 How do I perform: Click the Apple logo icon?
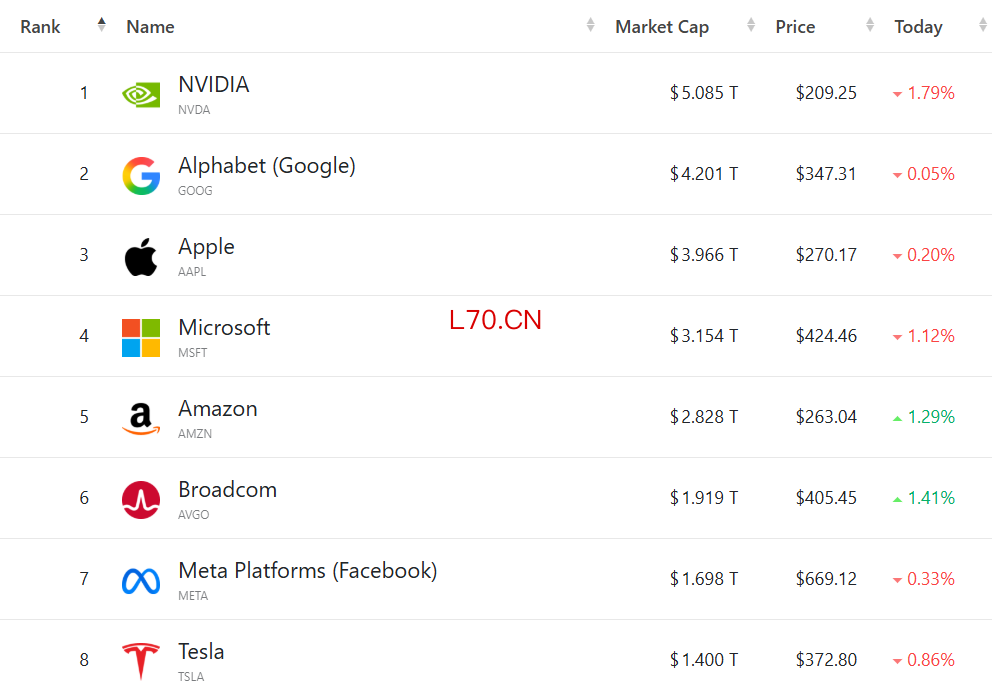click(140, 257)
